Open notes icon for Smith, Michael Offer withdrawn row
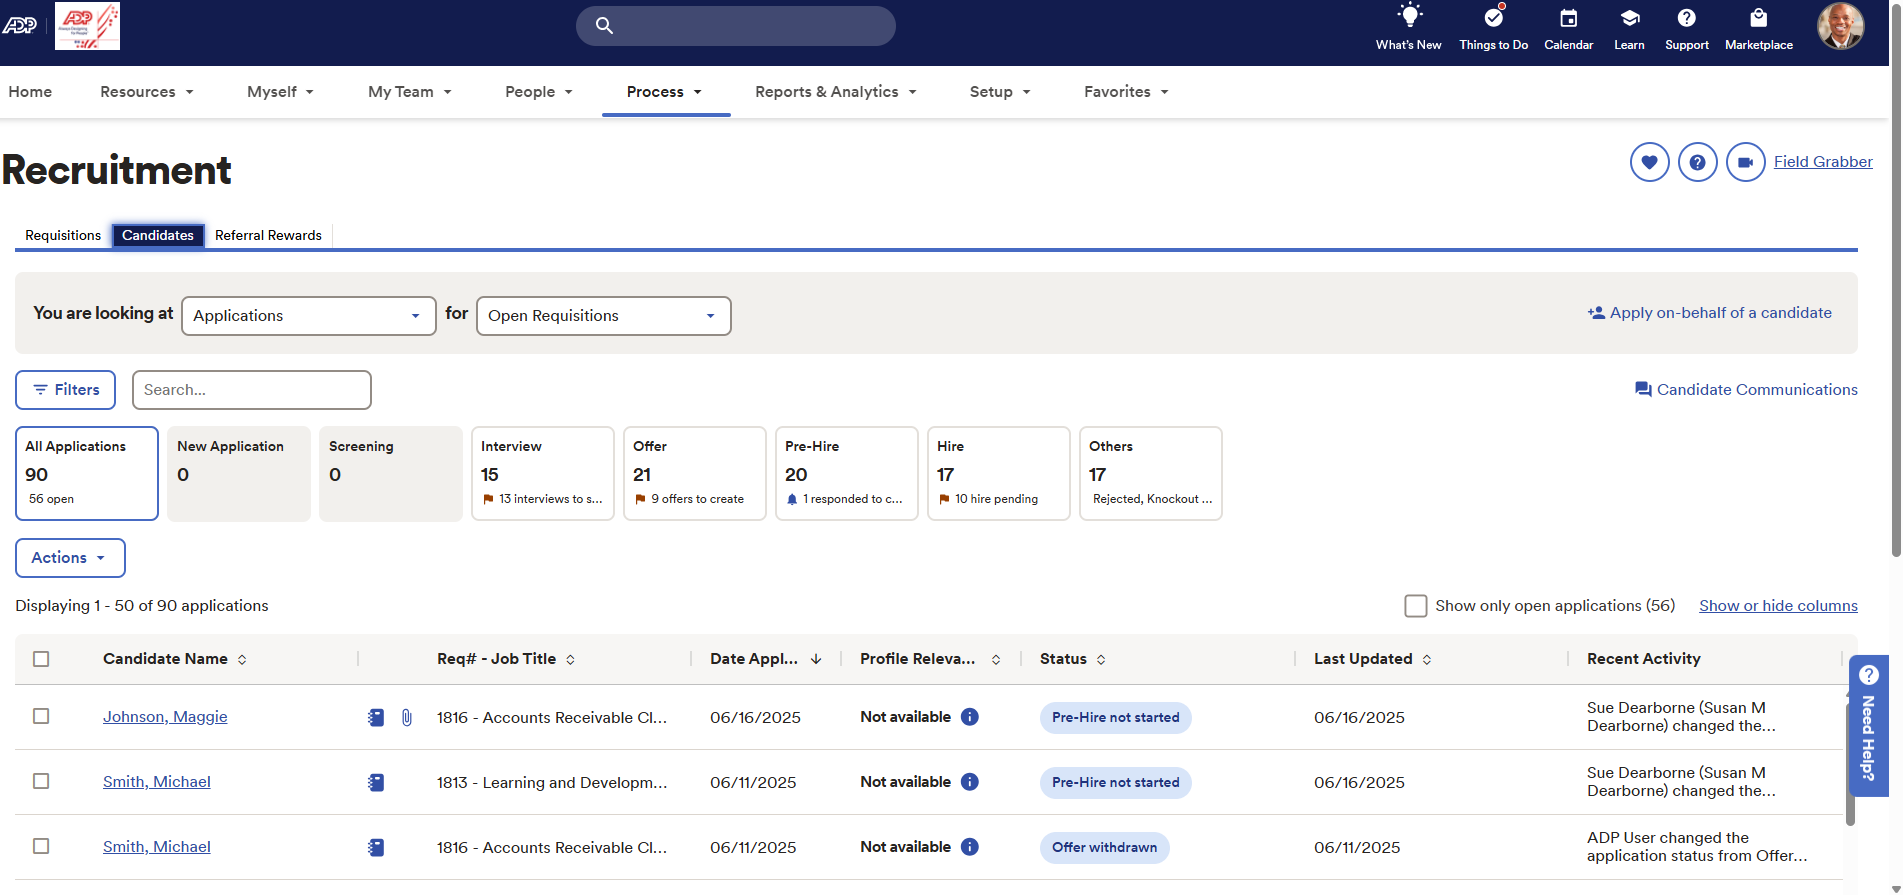1903x895 pixels. coord(376,847)
